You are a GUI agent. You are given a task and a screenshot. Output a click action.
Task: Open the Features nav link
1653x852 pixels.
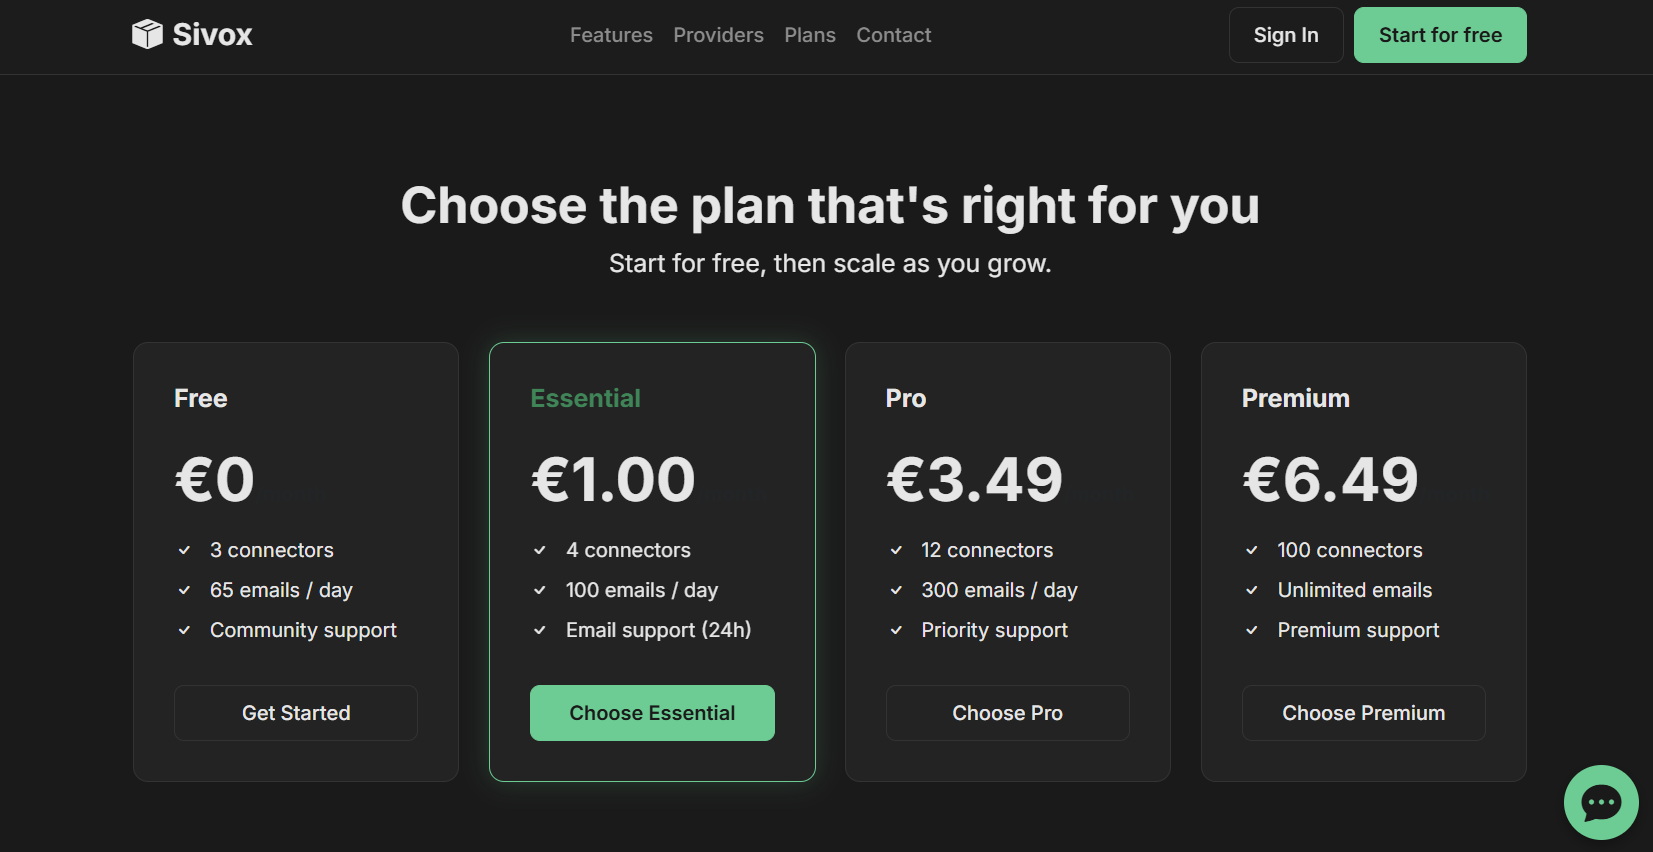pos(611,35)
